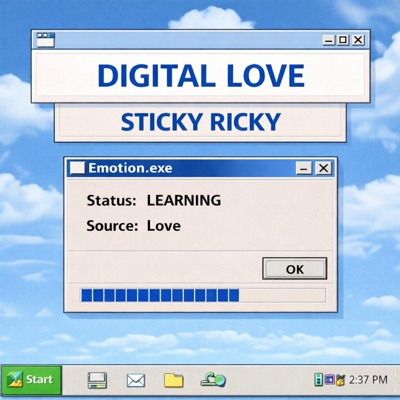Close the Emotion.exe dialog
The width and height of the screenshot is (400, 400).
tap(323, 168)
